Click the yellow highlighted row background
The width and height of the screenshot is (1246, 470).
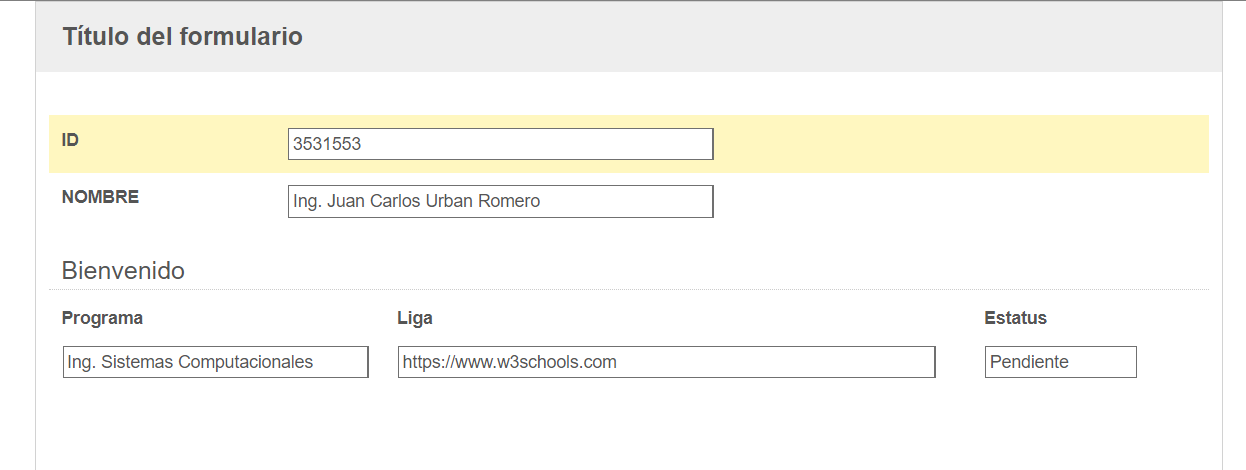coord(960,144)
